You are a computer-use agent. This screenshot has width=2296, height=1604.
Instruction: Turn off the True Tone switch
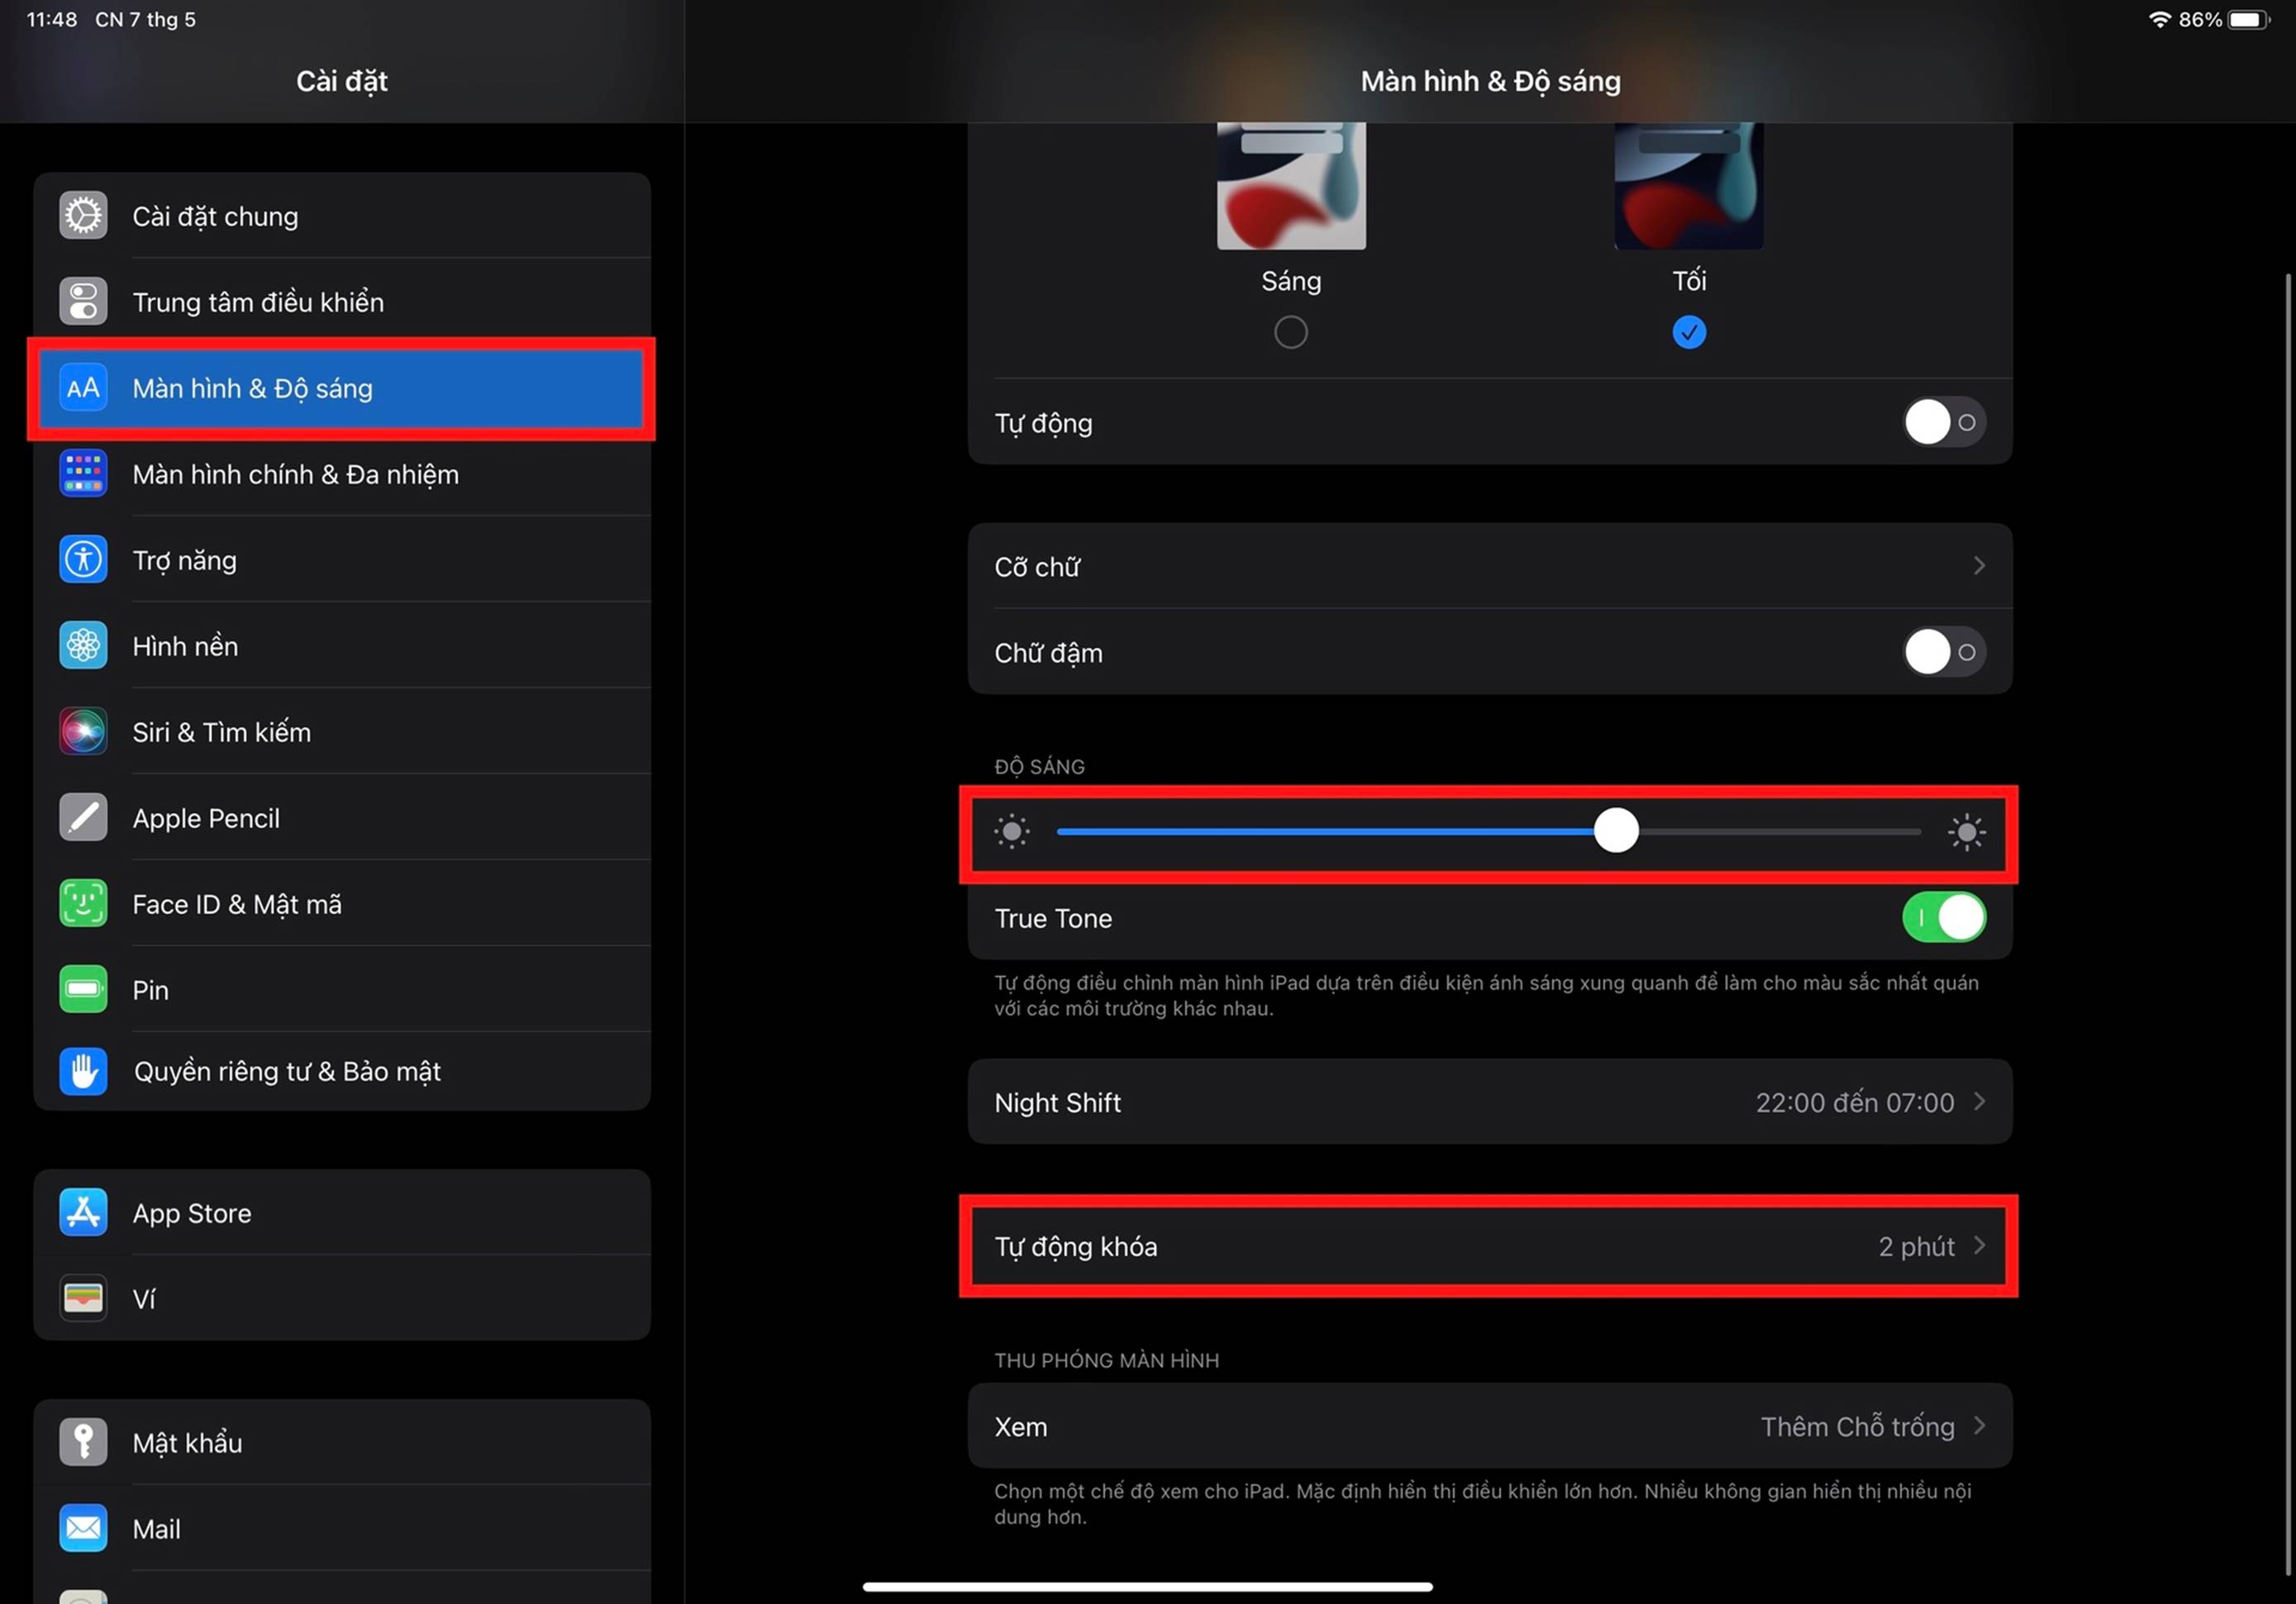coord(1942,917)
